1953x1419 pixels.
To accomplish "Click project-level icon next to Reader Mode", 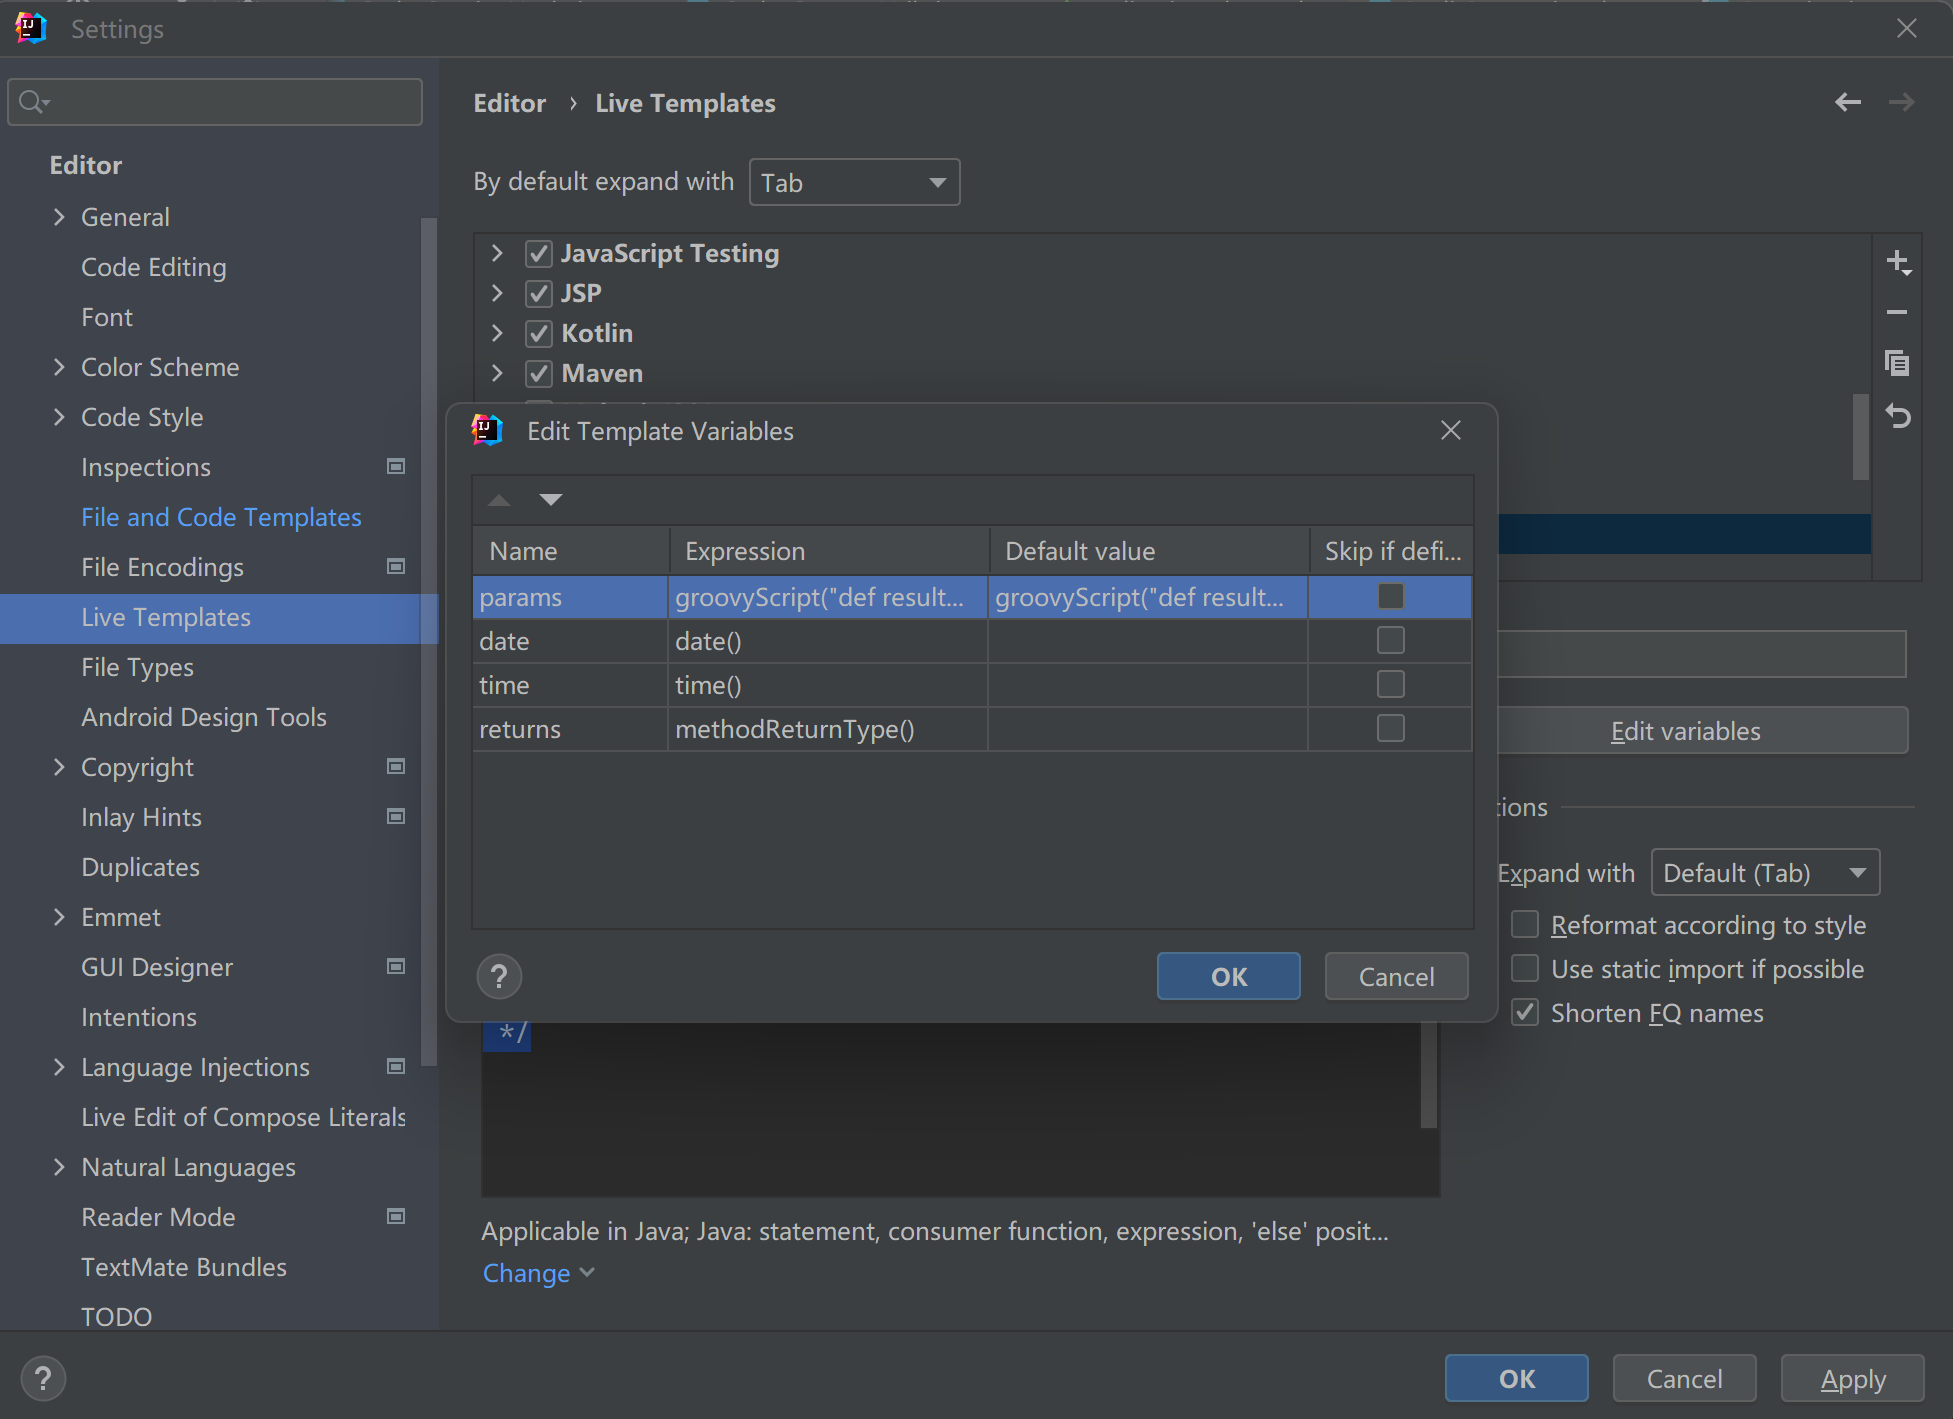I will point(396,1216).
